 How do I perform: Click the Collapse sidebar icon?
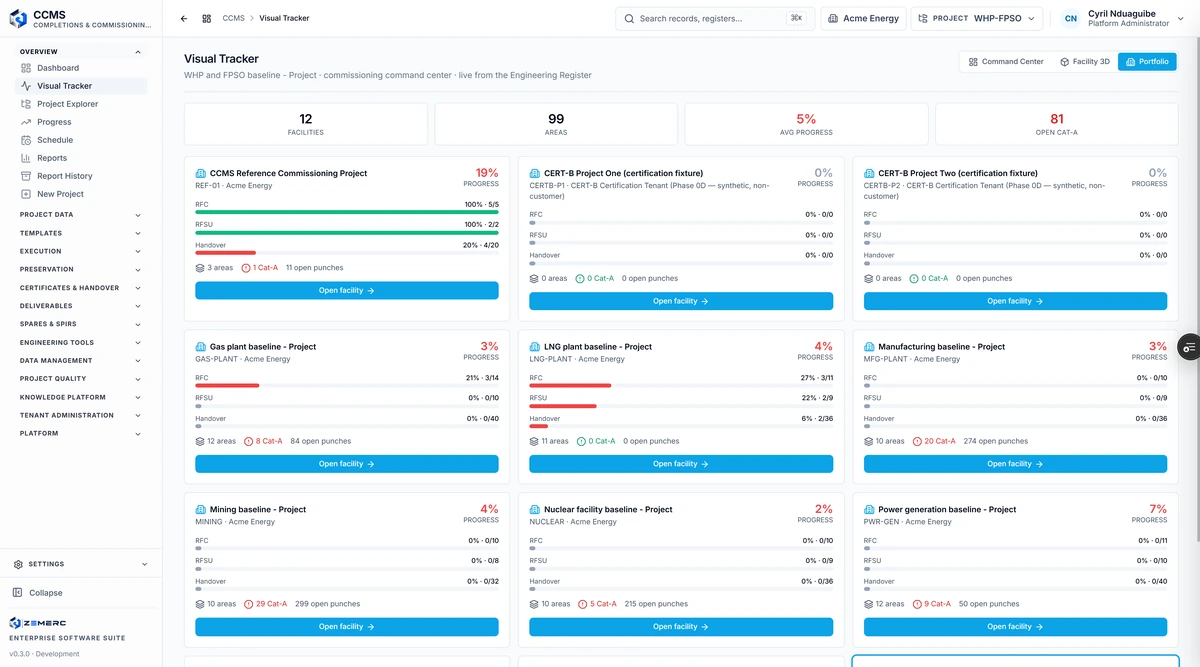18,593
